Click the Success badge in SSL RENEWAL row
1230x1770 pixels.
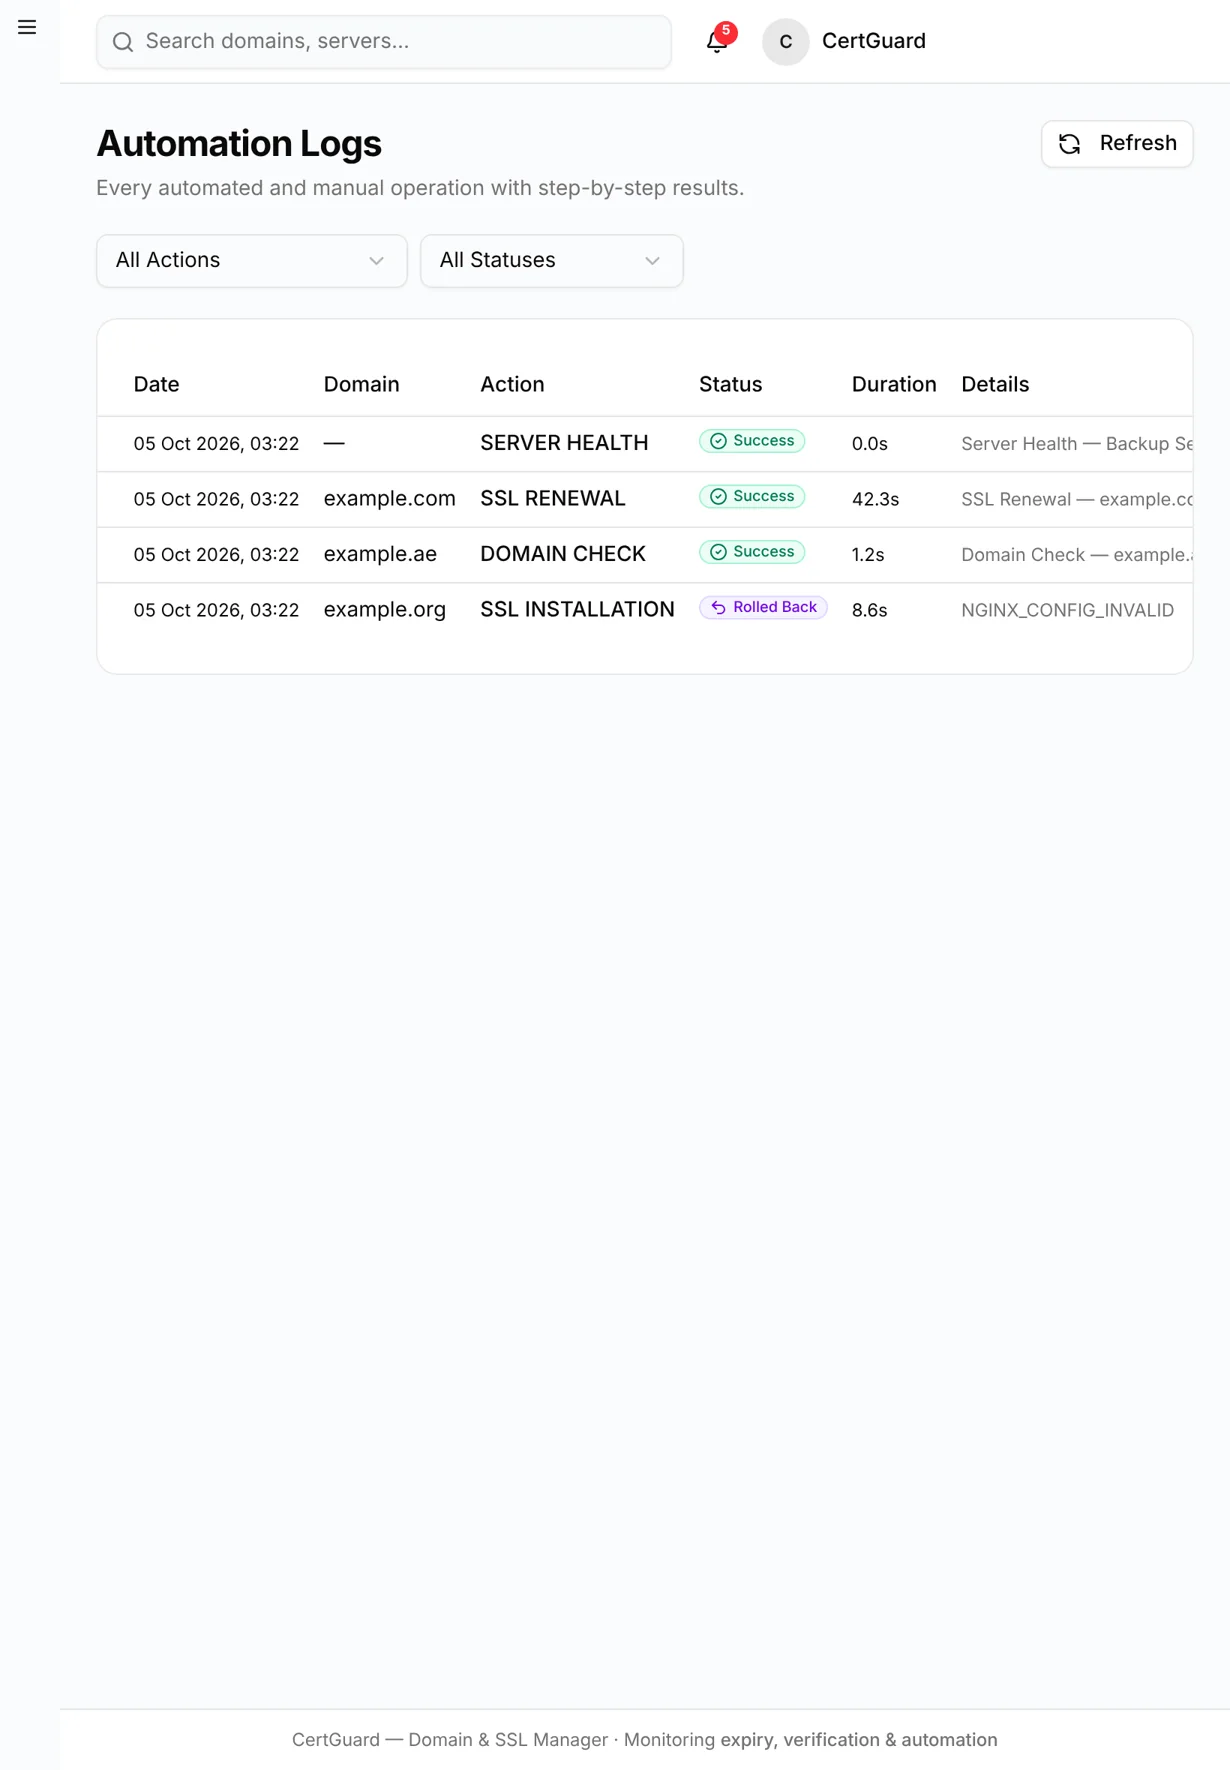pos(752,497)
